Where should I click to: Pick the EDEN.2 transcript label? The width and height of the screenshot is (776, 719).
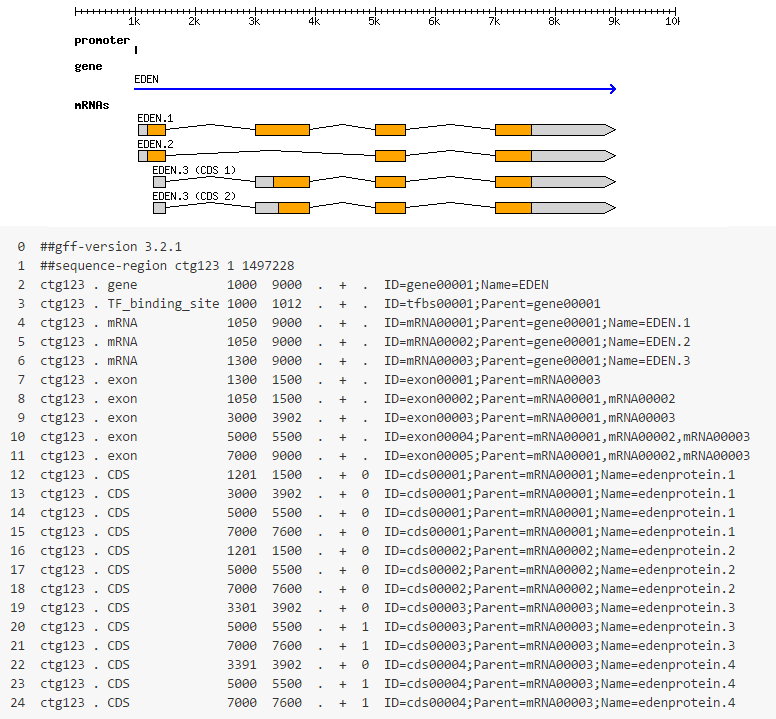155,145
